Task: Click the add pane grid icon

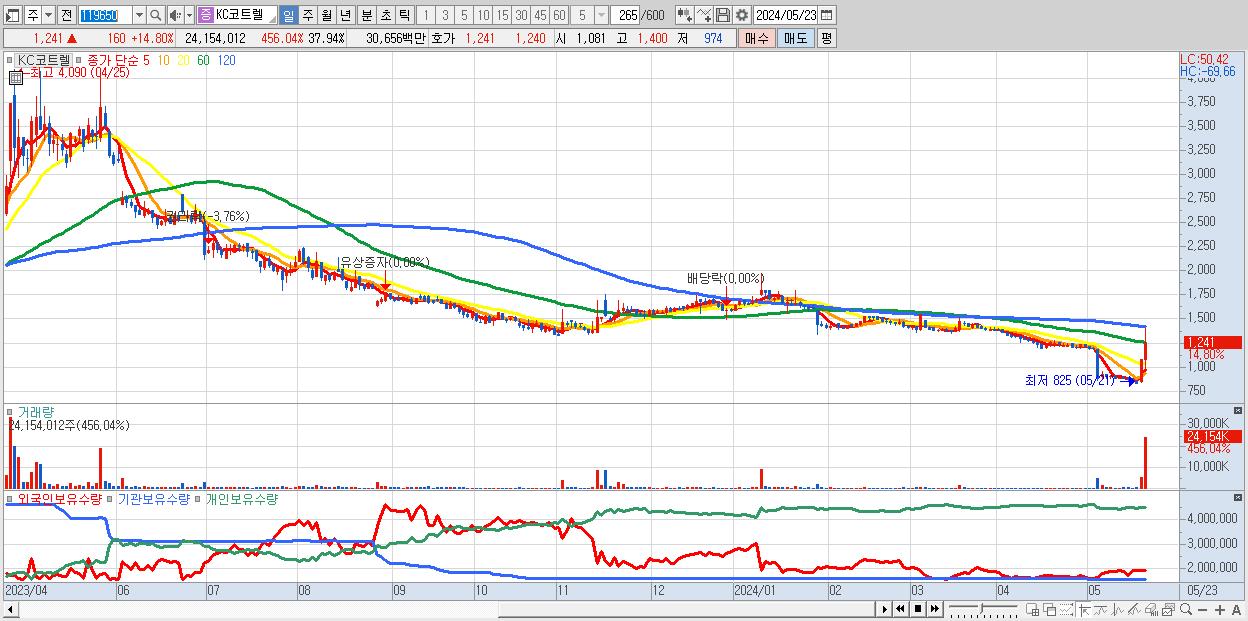Action: (x=1033, y=609)
